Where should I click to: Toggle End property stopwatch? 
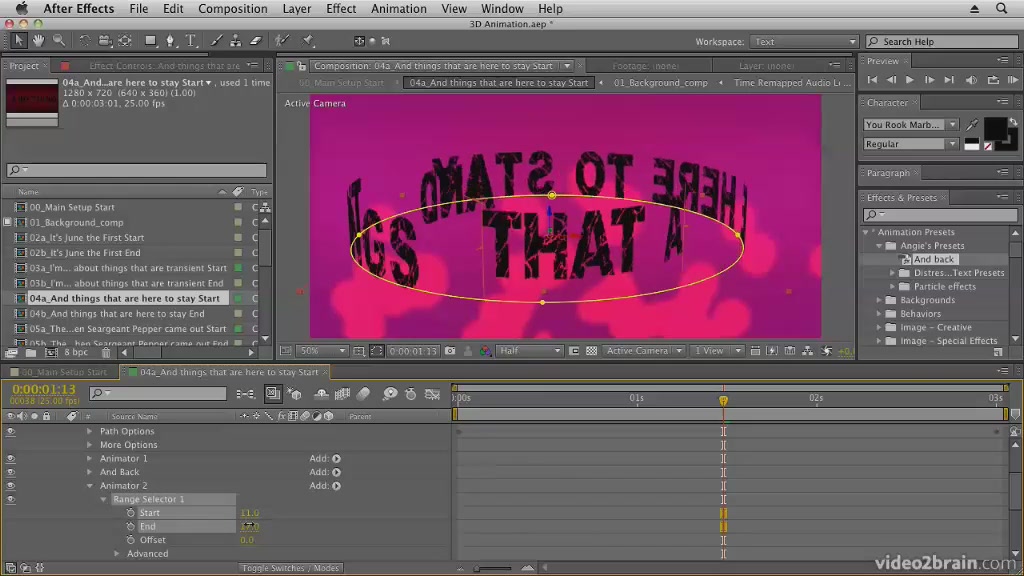point(131,526)
